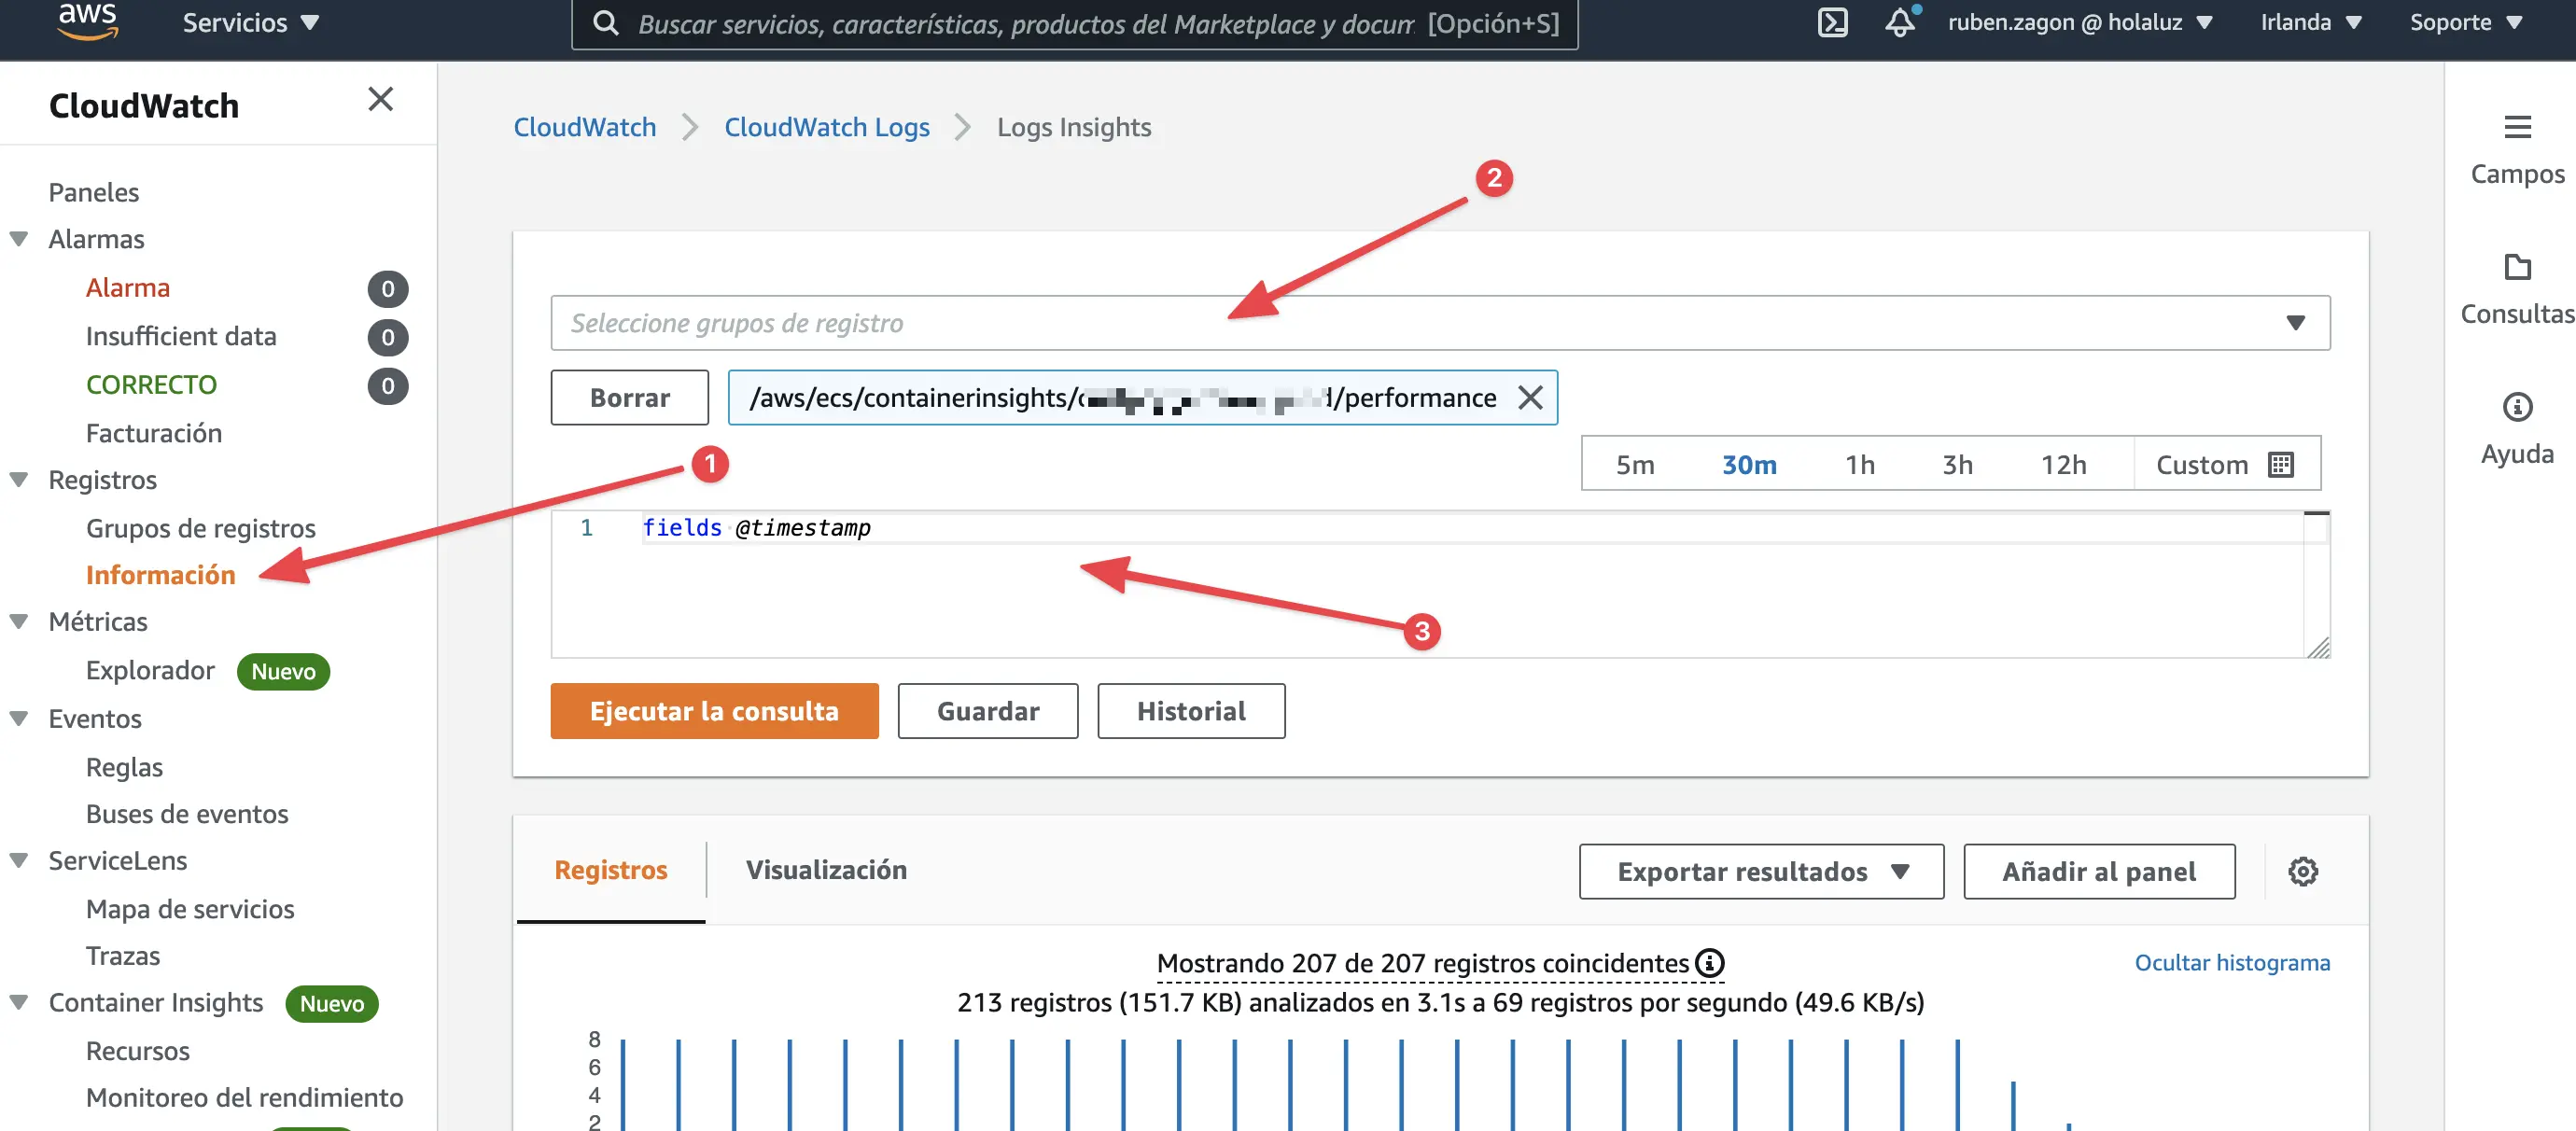Click Ocultar histograma link
Image resolution: width=2576 pixels, height=1131 pixels.
2232,963
